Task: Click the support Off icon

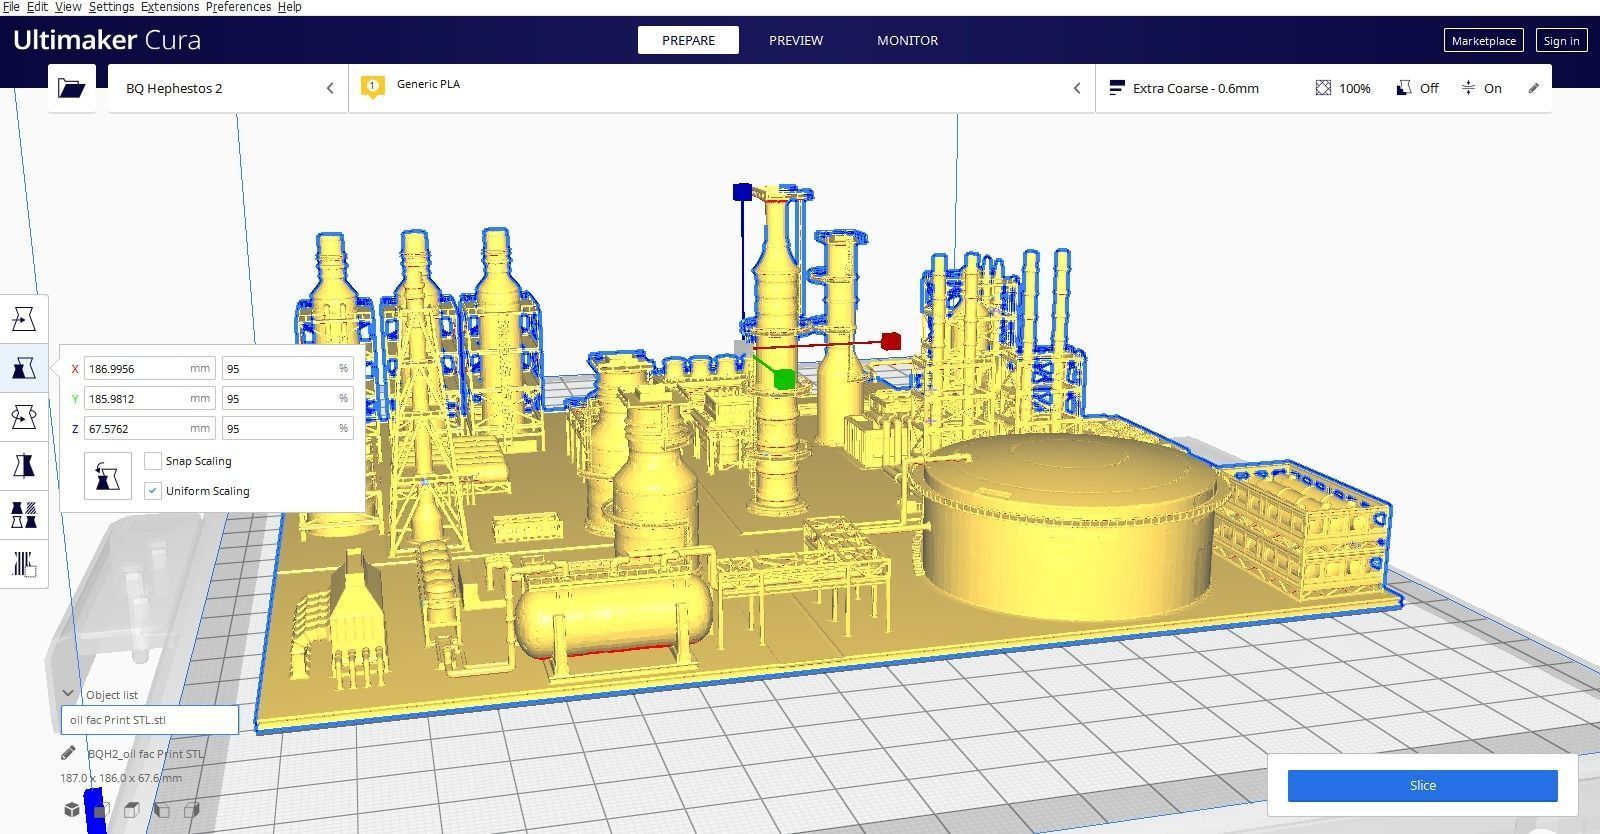Action: point(1404,88)
